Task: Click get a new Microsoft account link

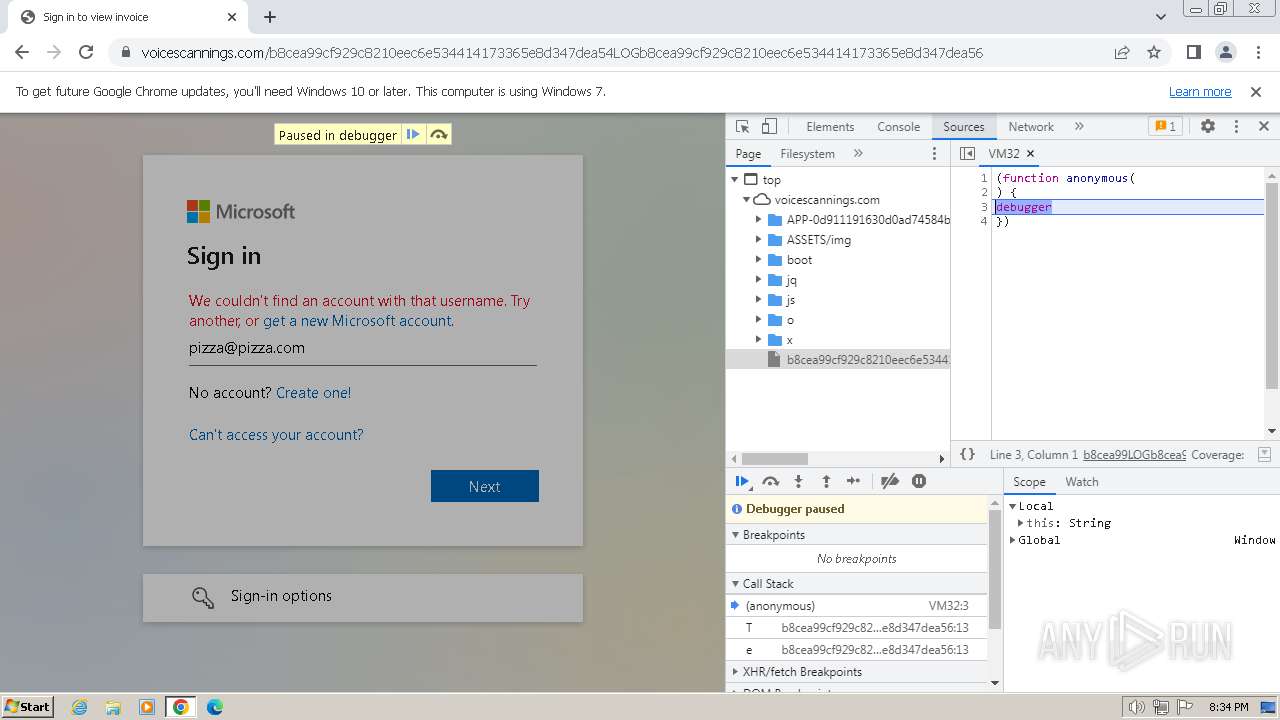Action: pyautogui.click(x=358, y=321)
